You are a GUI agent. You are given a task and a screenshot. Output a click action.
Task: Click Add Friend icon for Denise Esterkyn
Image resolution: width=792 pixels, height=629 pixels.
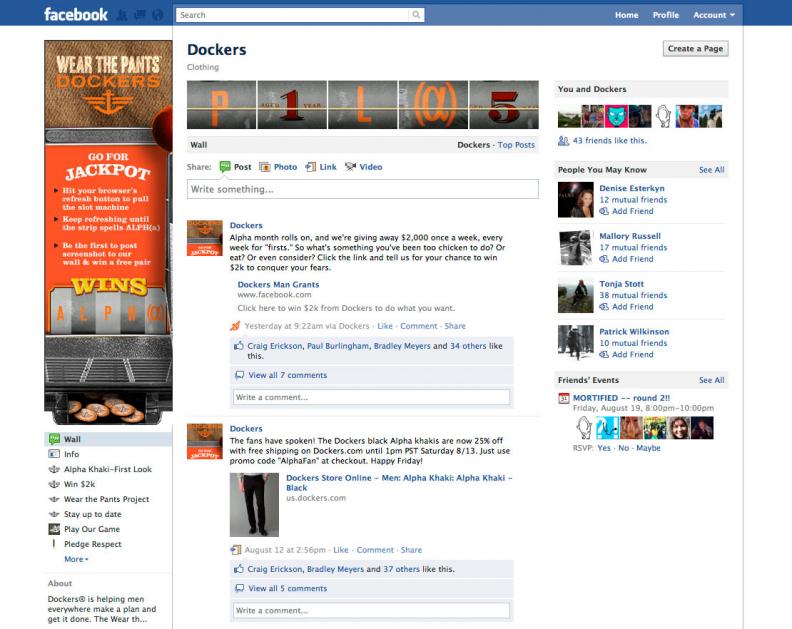click(x=604, y=211)
